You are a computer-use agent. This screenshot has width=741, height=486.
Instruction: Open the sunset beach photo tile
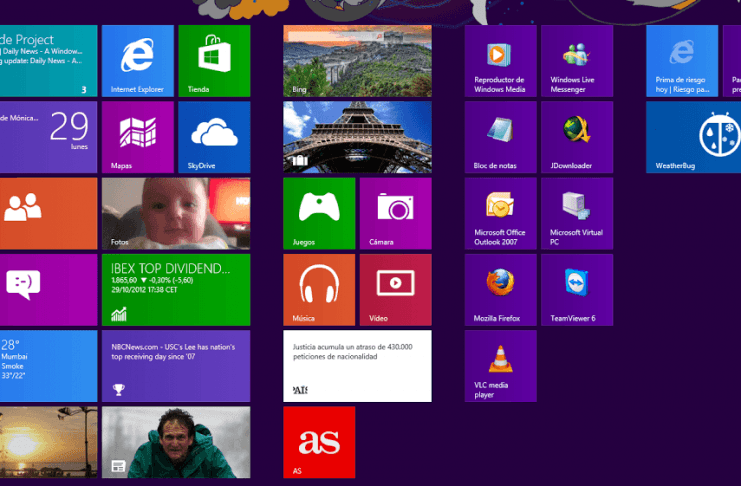coord(49,442)
